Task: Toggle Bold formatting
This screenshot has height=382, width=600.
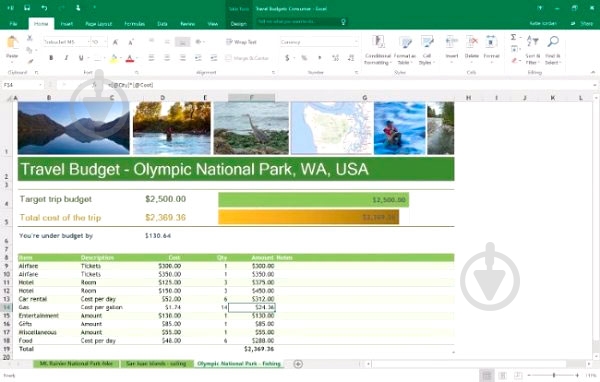Action: tap(51, 58)
